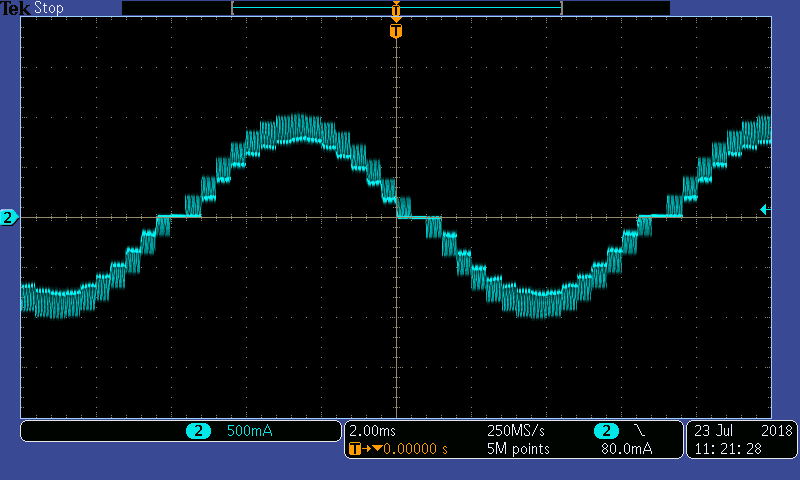
Task: Click the Tek logo at top left
Action: (17, 8)
